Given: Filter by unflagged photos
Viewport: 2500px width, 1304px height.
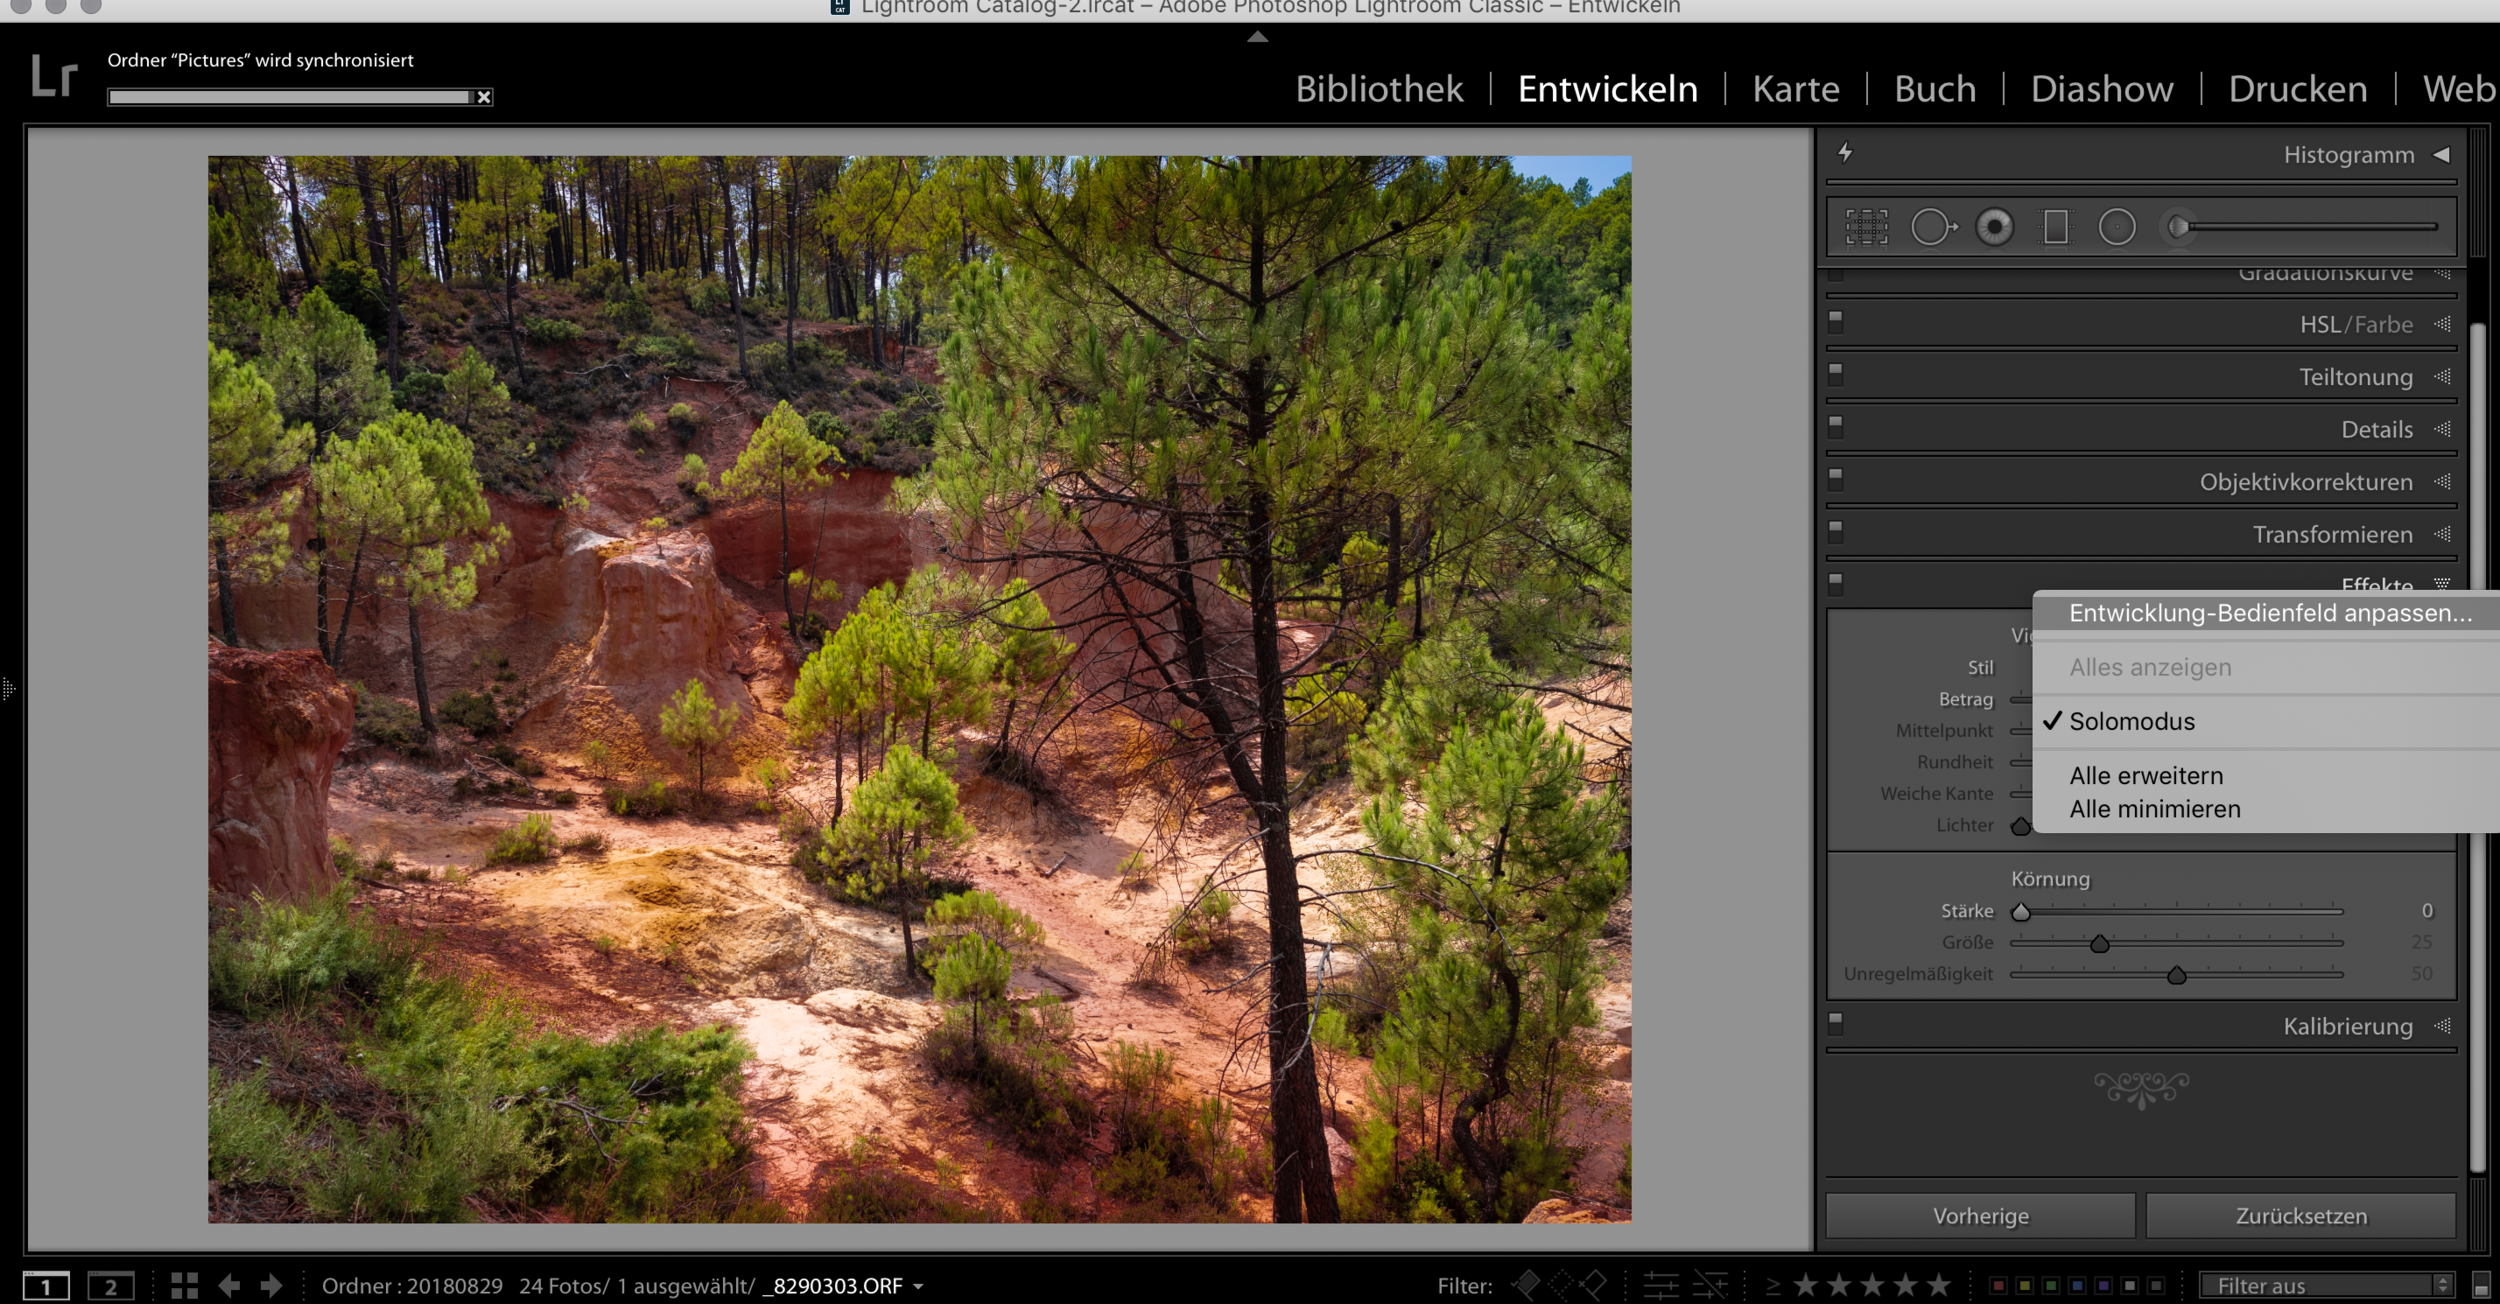Looking at the screenshot, I should pyautogui.click(x=1560, y=1284).
